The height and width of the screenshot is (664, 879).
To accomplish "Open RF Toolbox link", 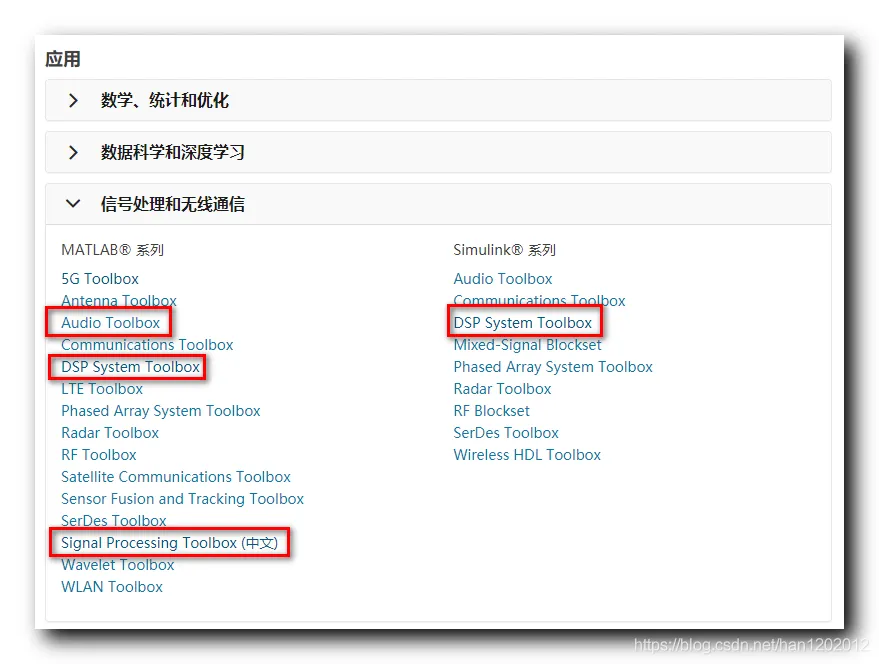I will 99,455.
